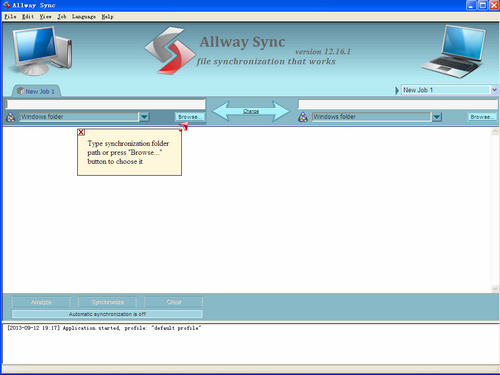Click the left Browse button
The height and width of the screenshot is (375, 500).
click(x=189, y=117)
